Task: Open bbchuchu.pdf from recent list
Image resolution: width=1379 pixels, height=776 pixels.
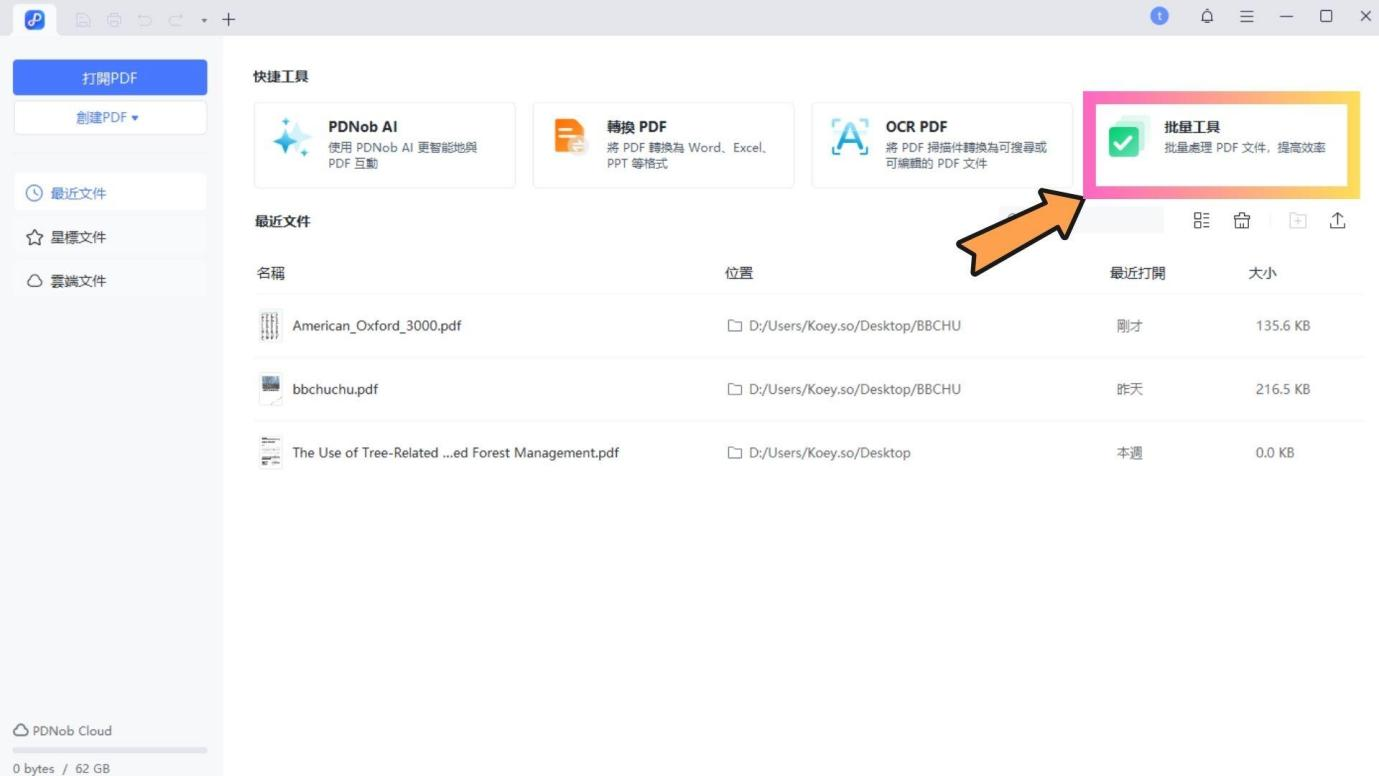Action: (x=335, y=389)
